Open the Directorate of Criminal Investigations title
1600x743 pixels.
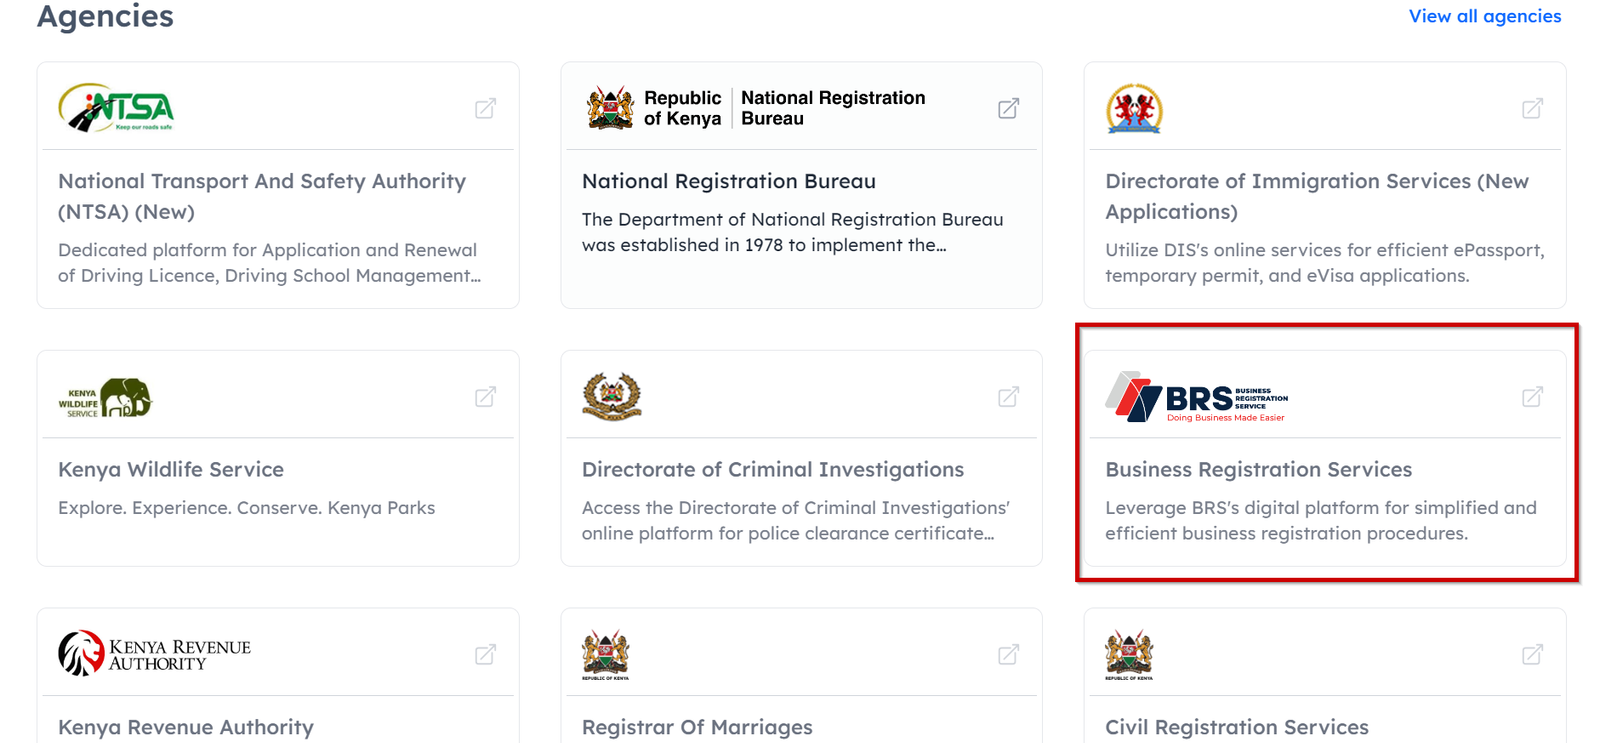click(773, 469)
